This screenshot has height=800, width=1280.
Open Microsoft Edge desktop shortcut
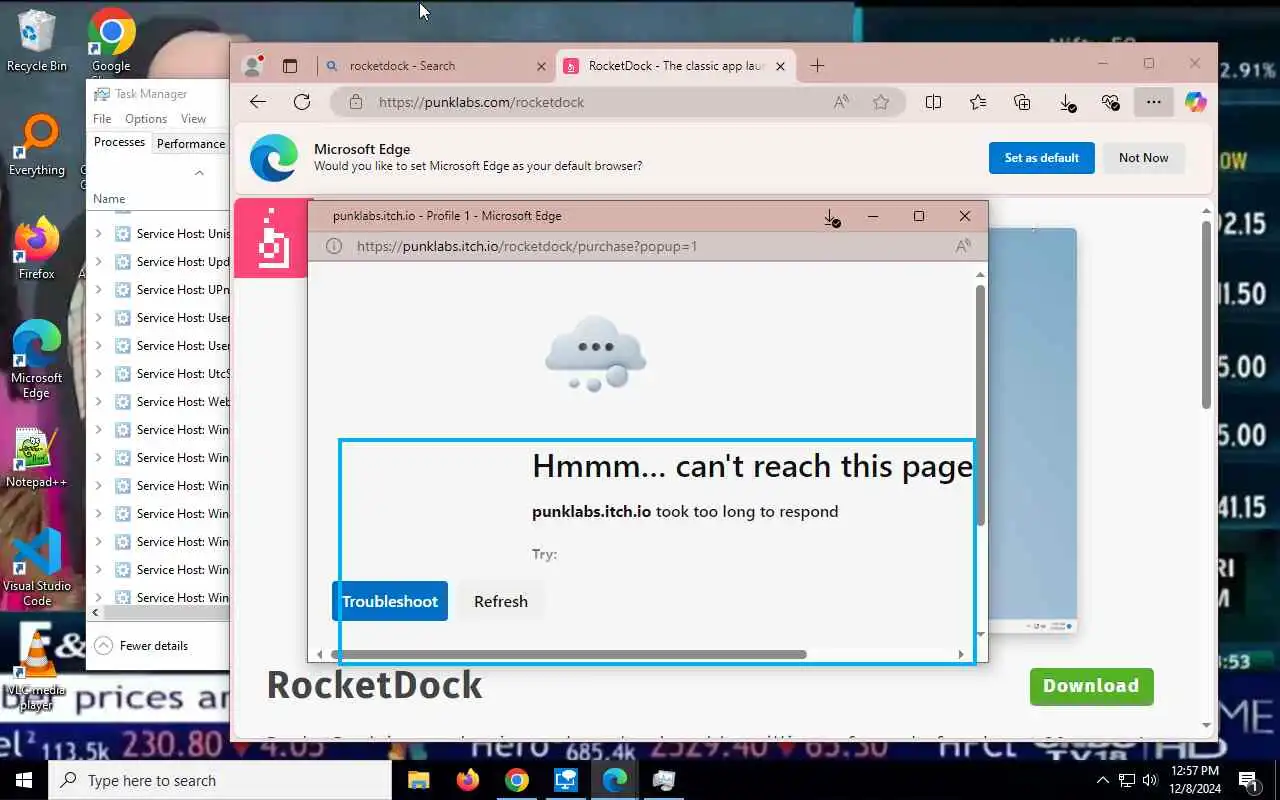click(37, 358)
